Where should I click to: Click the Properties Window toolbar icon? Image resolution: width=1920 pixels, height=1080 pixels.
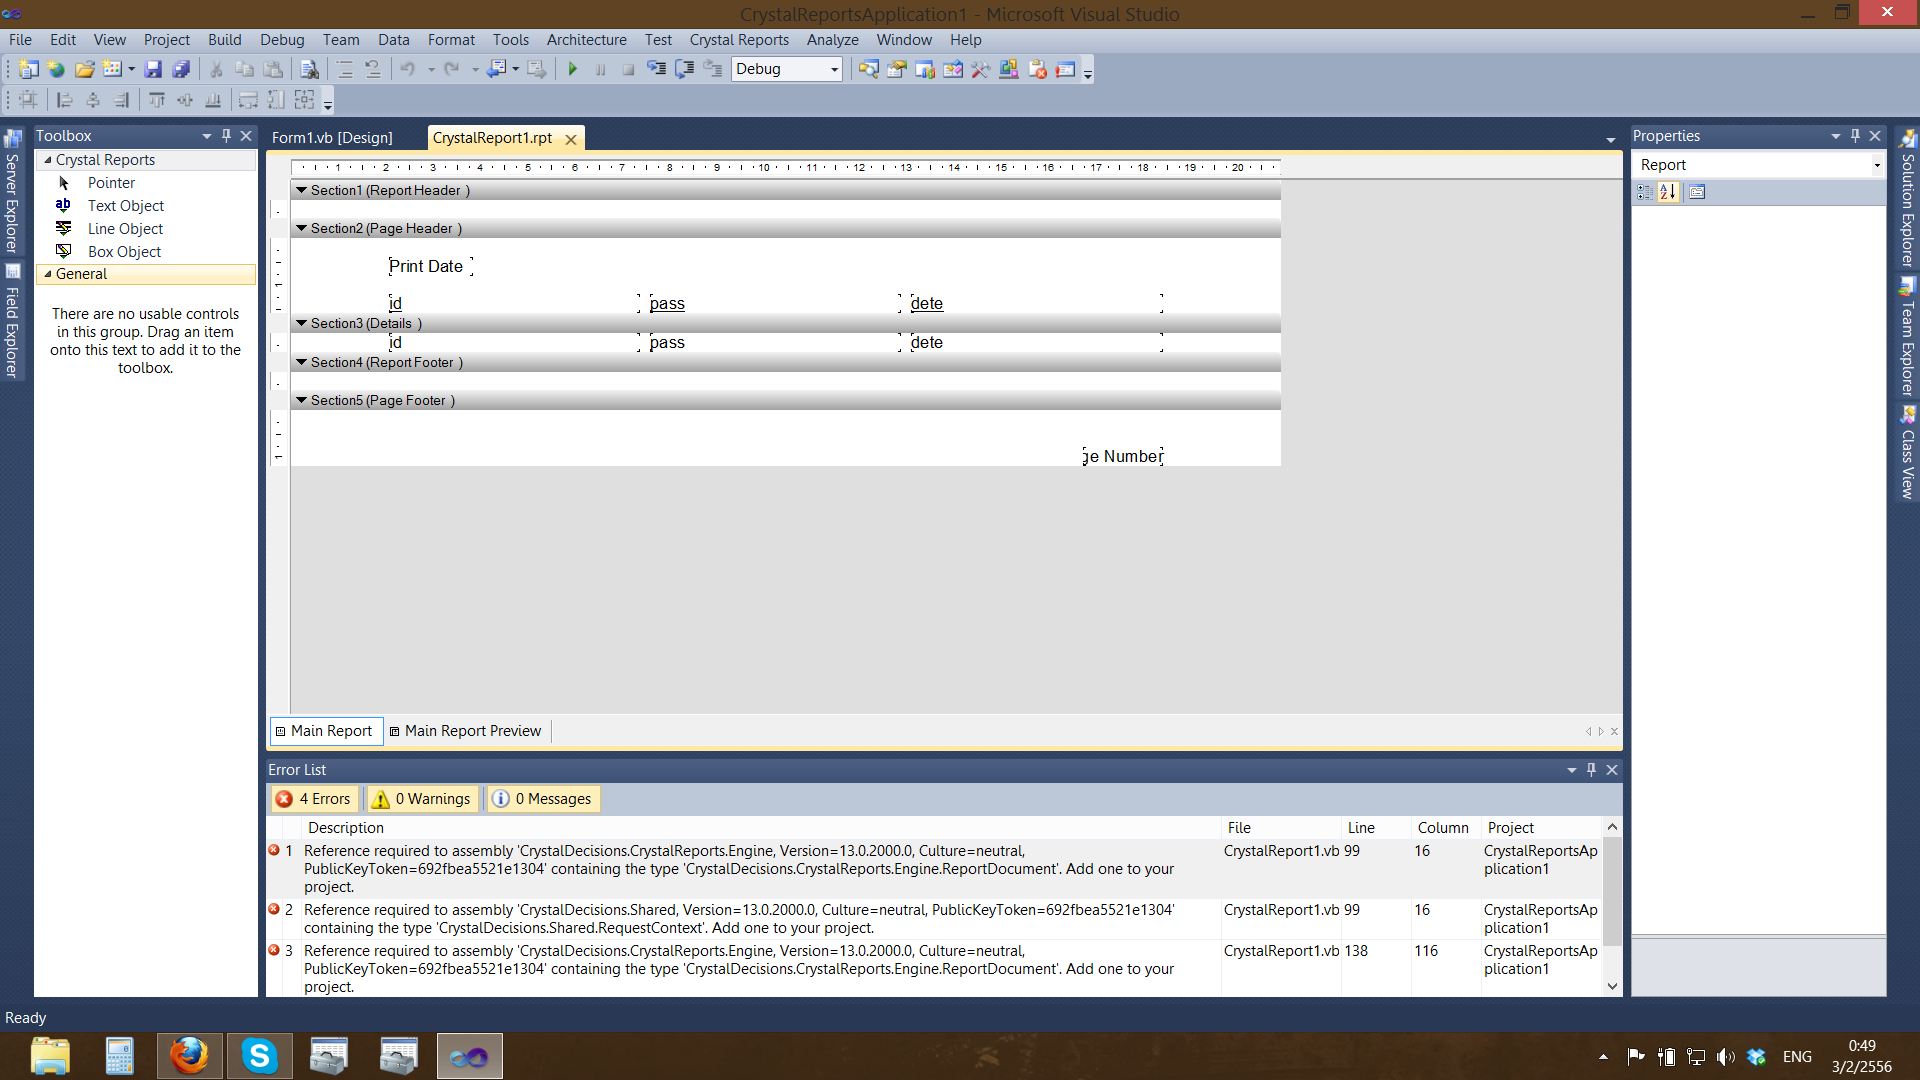click(x=897, y=69)
